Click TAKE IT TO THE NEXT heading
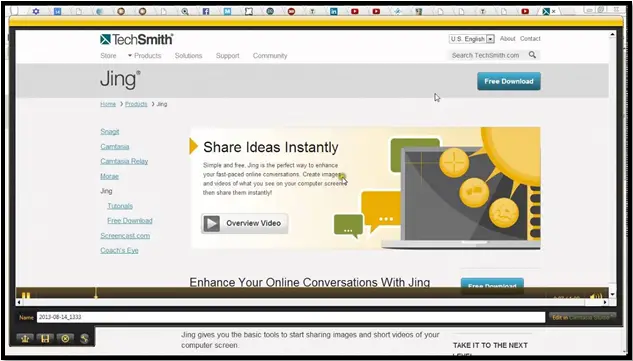 point(490,345)
